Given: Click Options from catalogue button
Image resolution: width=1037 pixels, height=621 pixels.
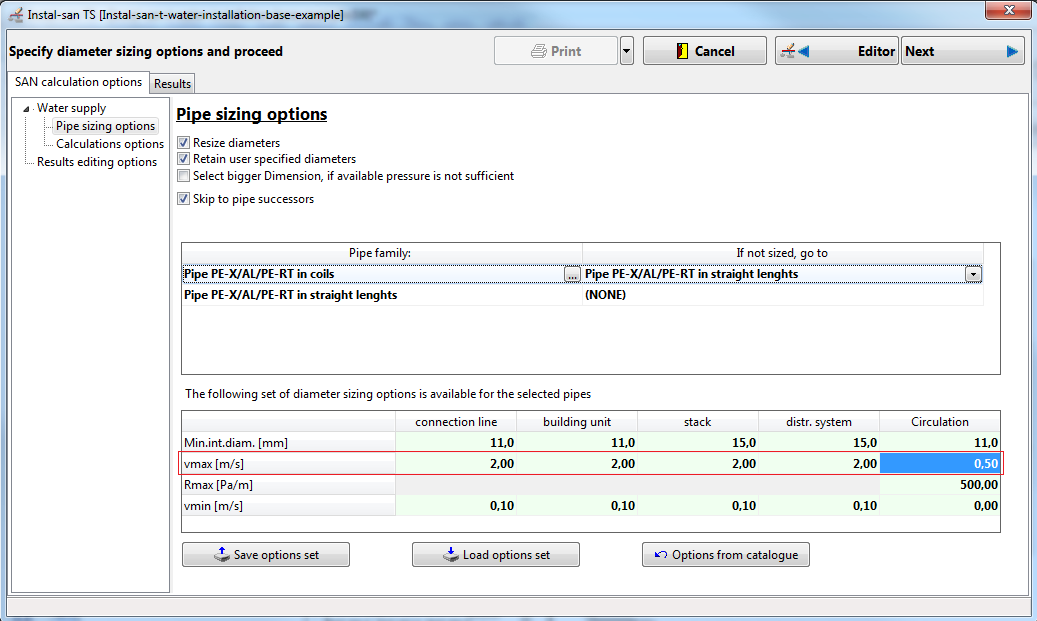Looking at the screenshot, I should coord(726,555).
